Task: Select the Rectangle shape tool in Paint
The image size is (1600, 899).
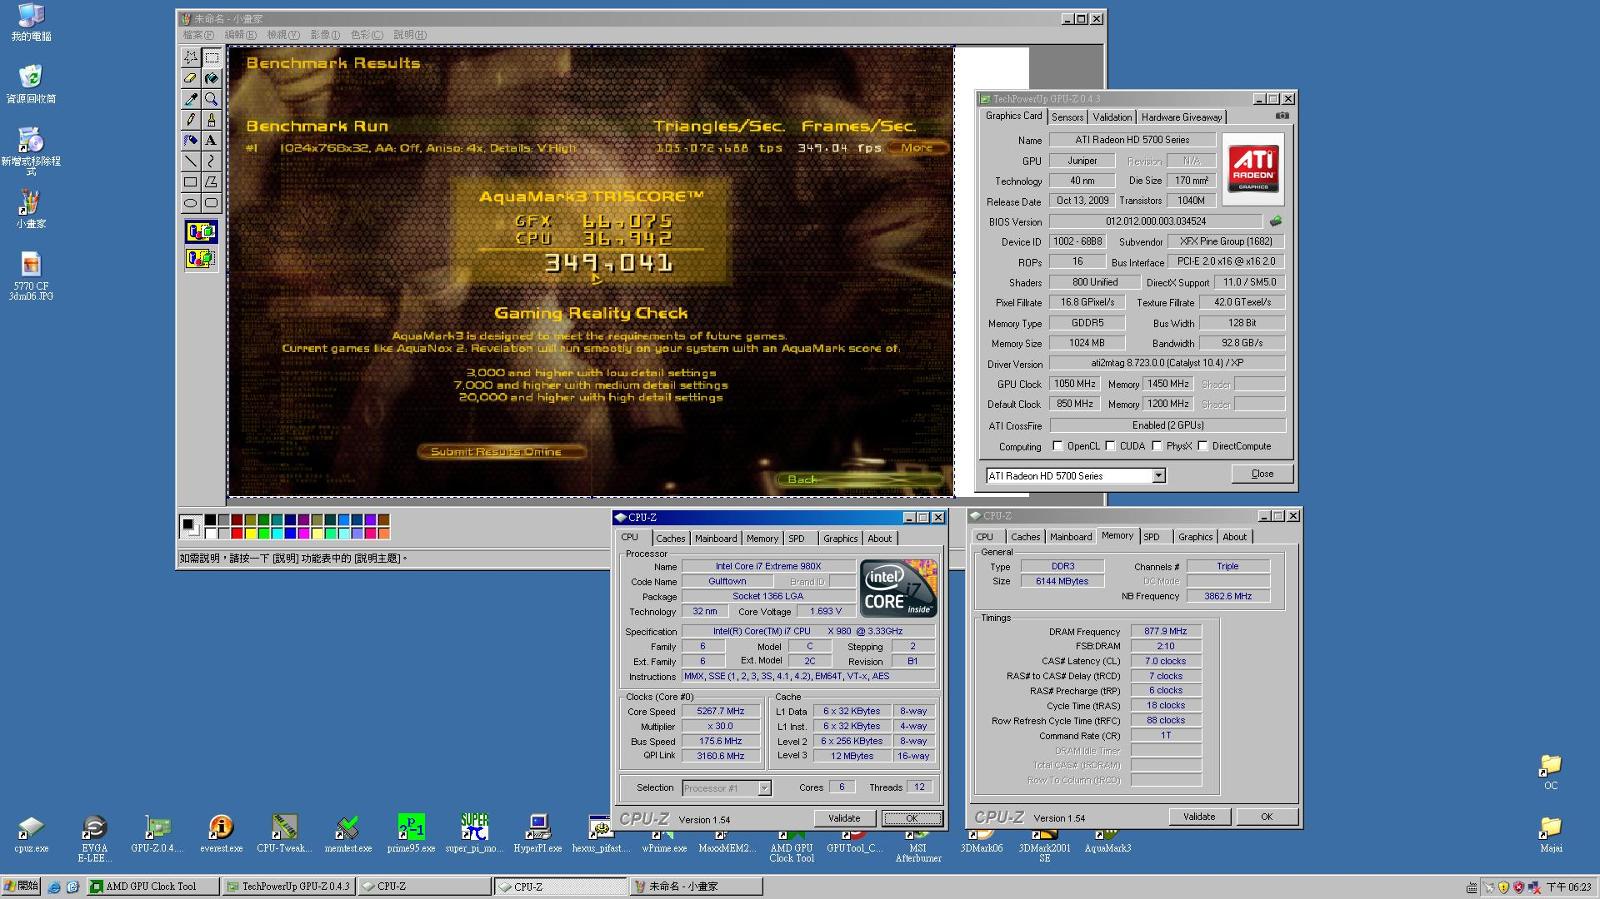Action: click(x=190, y=182)
